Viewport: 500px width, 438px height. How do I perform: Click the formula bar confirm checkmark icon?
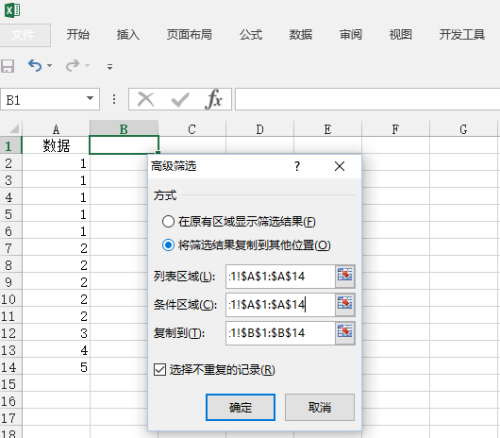click(180, 99)
